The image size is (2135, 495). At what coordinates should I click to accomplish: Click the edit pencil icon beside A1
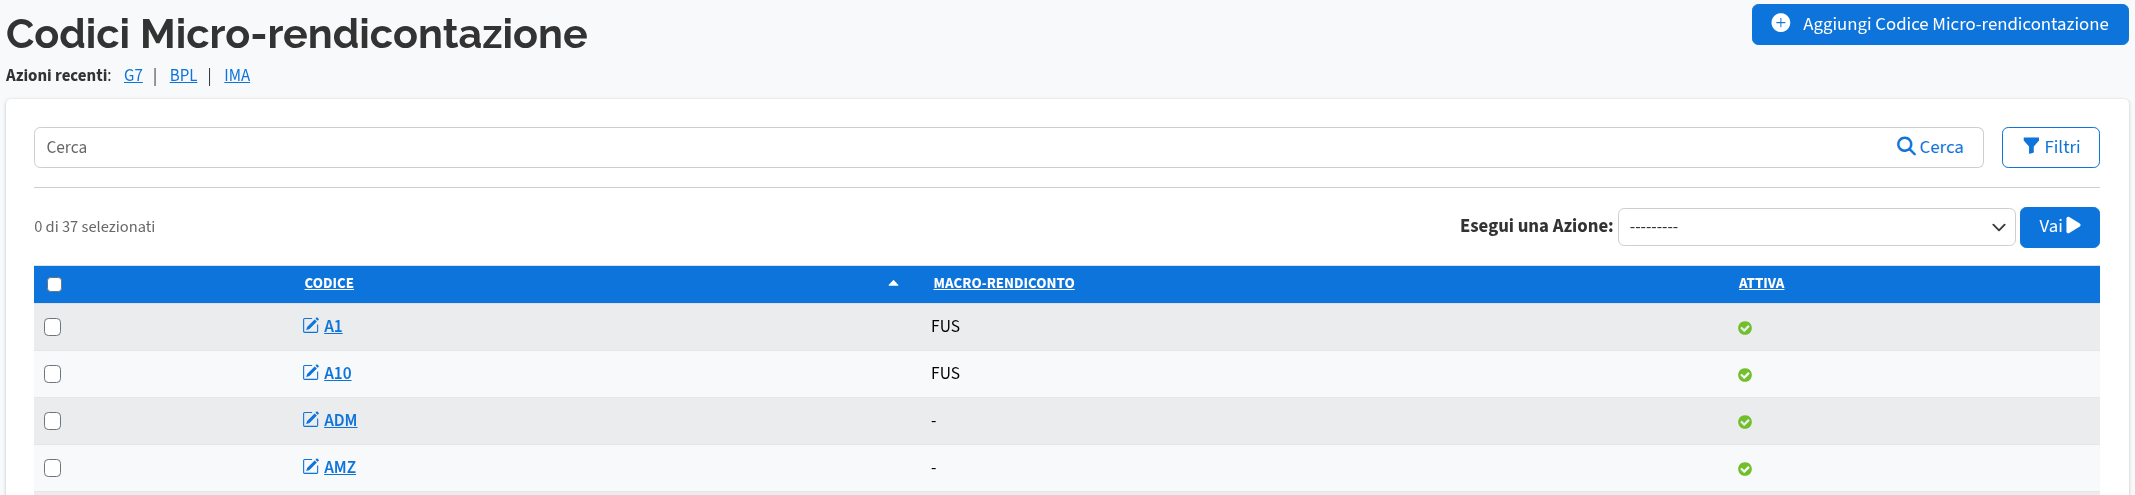311,326
